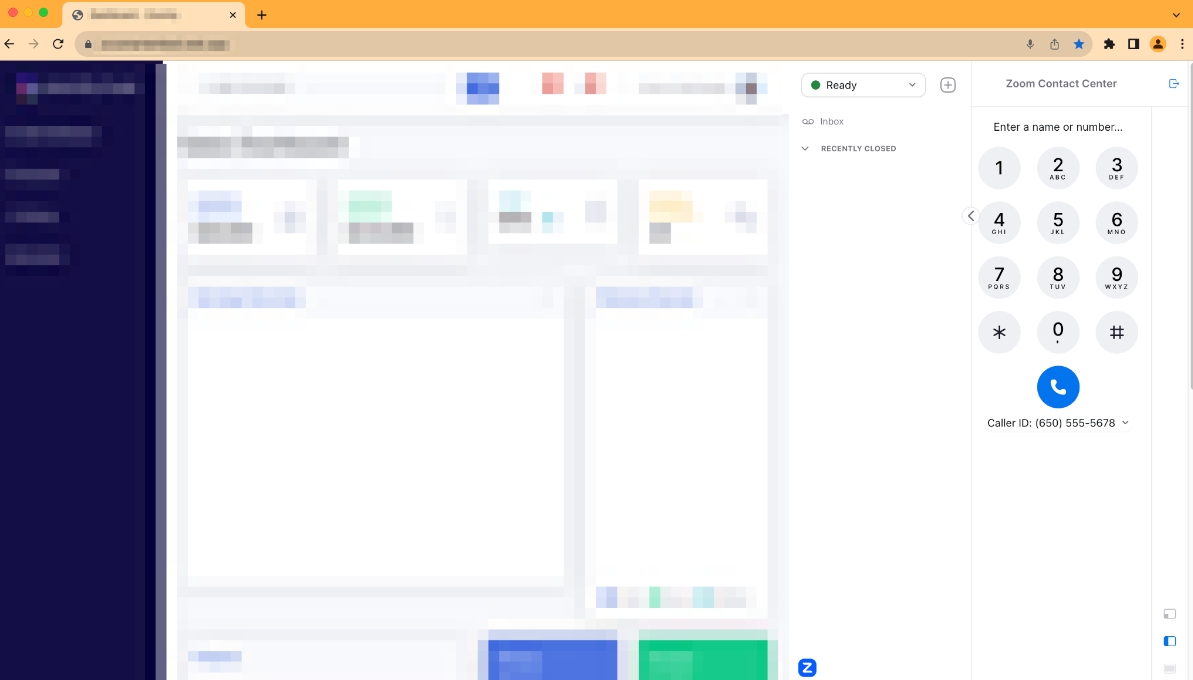The height and width of the screenshot is (680, 1193).
Task: Open the voicemail Inbox
Action: coord(831,121)
